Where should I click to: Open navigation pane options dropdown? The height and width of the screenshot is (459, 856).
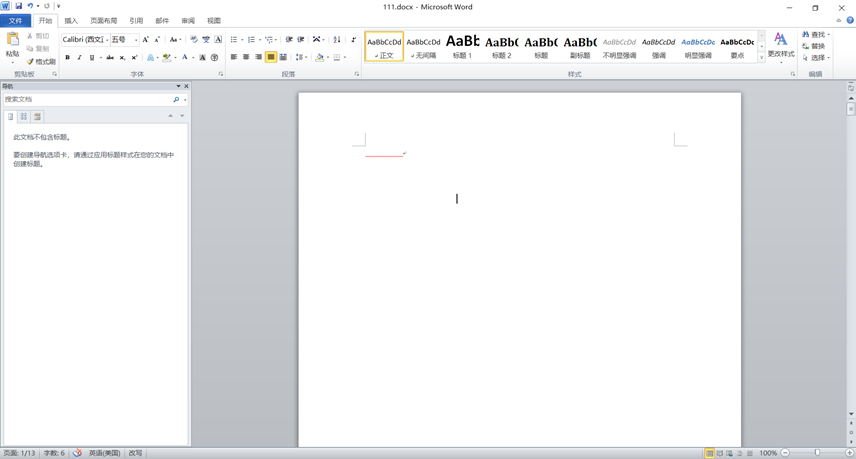(178, 86)
